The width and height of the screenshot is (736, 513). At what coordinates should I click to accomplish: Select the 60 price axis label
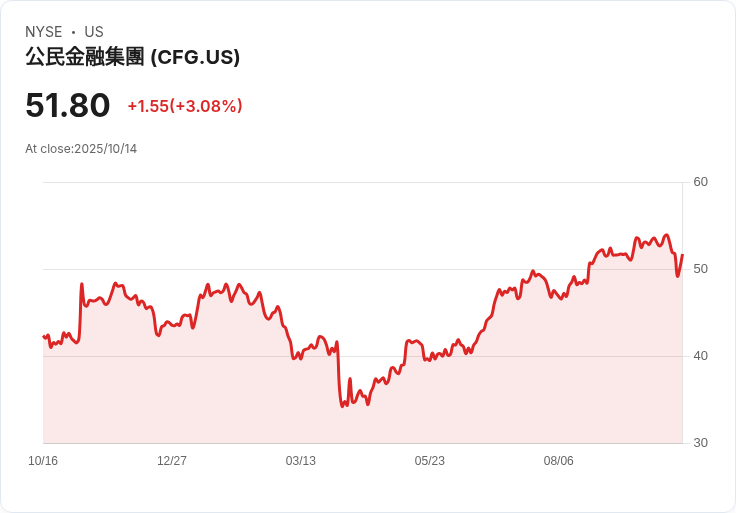tap(700, 182)
